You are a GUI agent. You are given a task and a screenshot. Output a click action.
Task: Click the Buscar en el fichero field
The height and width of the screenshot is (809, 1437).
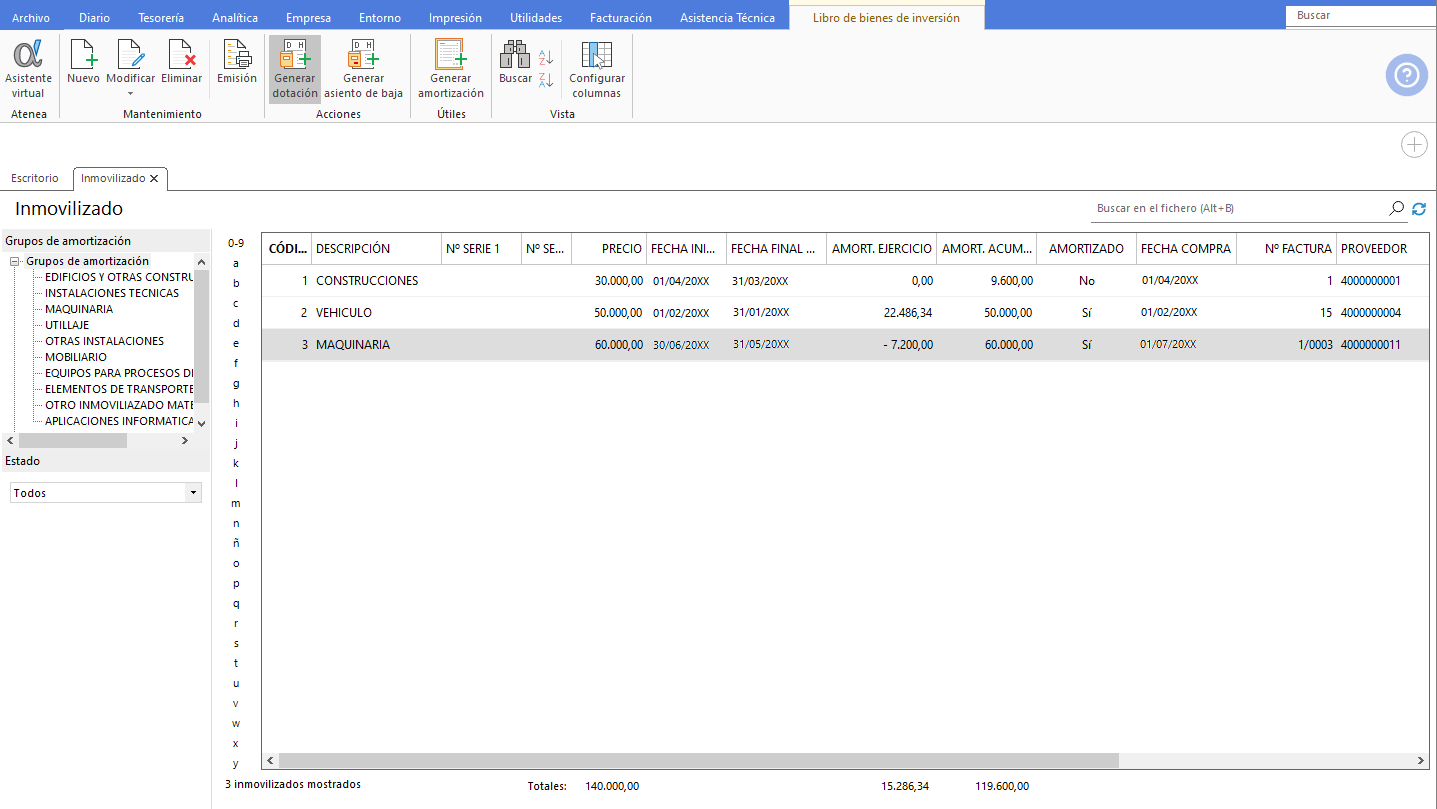tap(1238, 208)
